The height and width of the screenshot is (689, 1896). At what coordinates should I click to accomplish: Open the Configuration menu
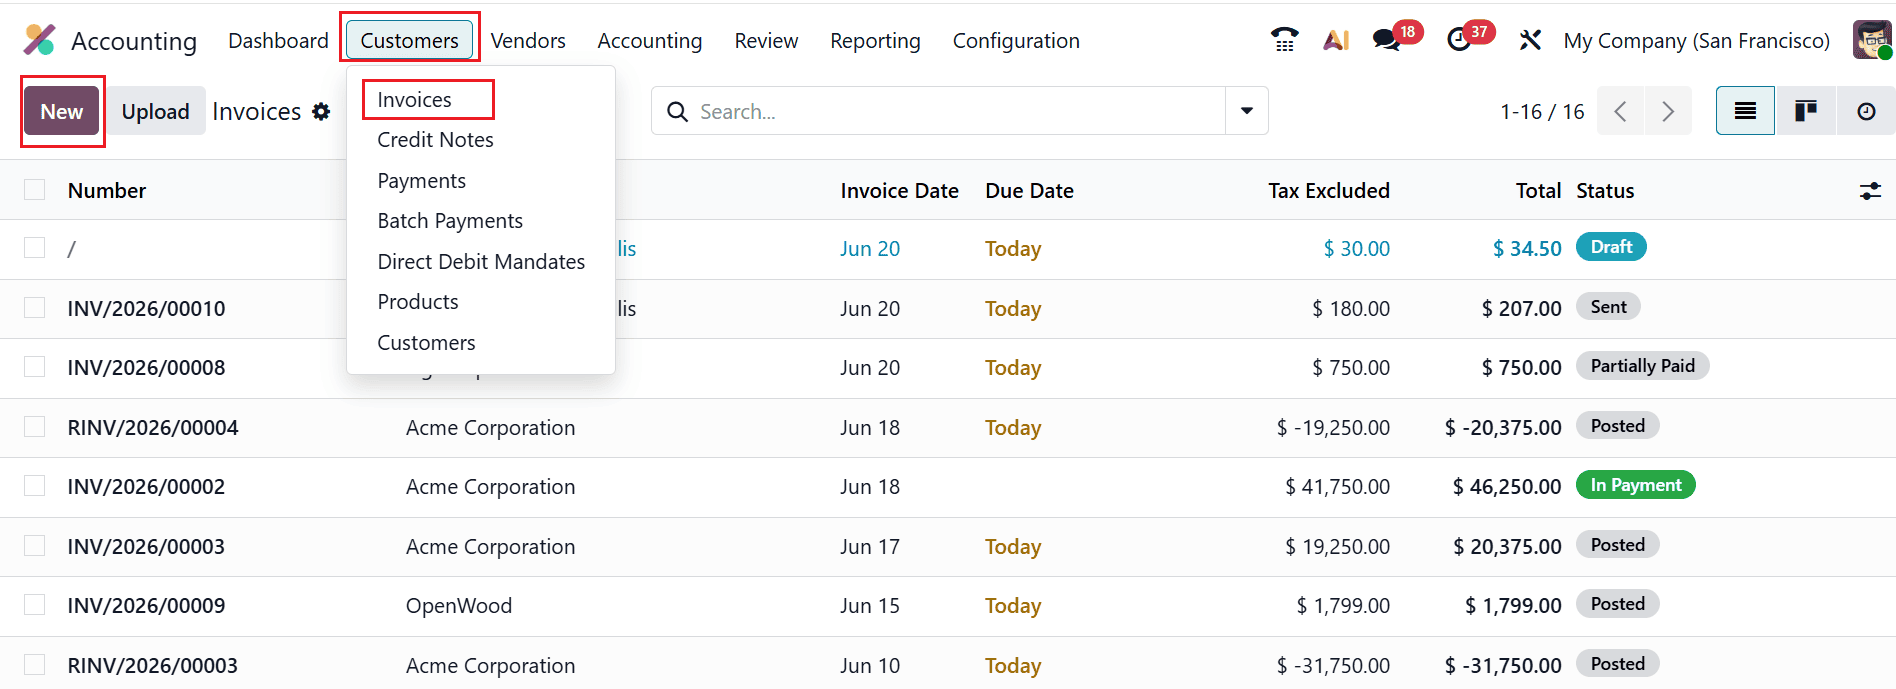click(x=1016, y=40)
